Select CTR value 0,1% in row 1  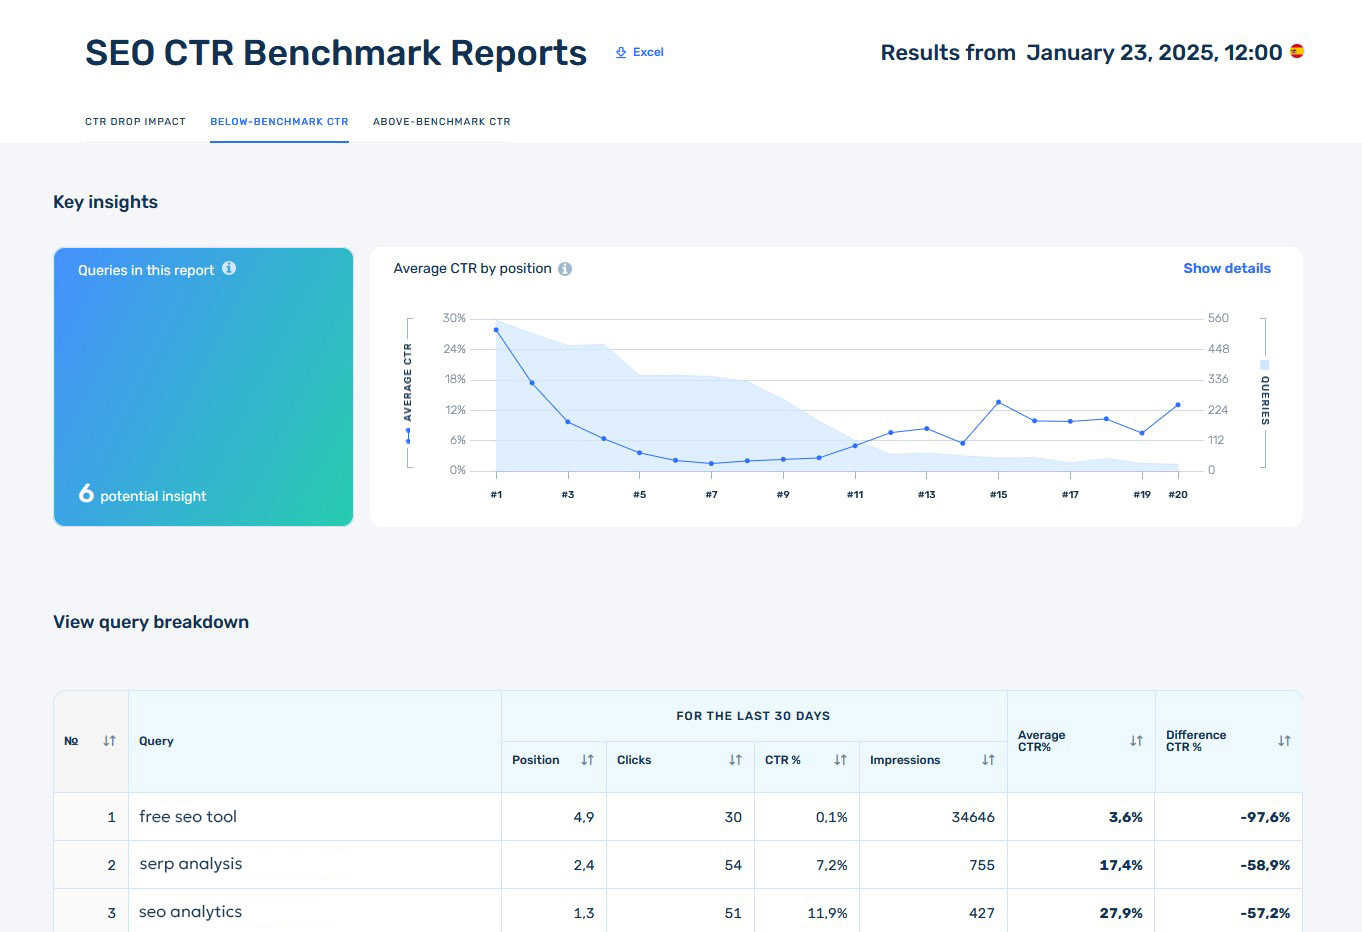point(831,817)
